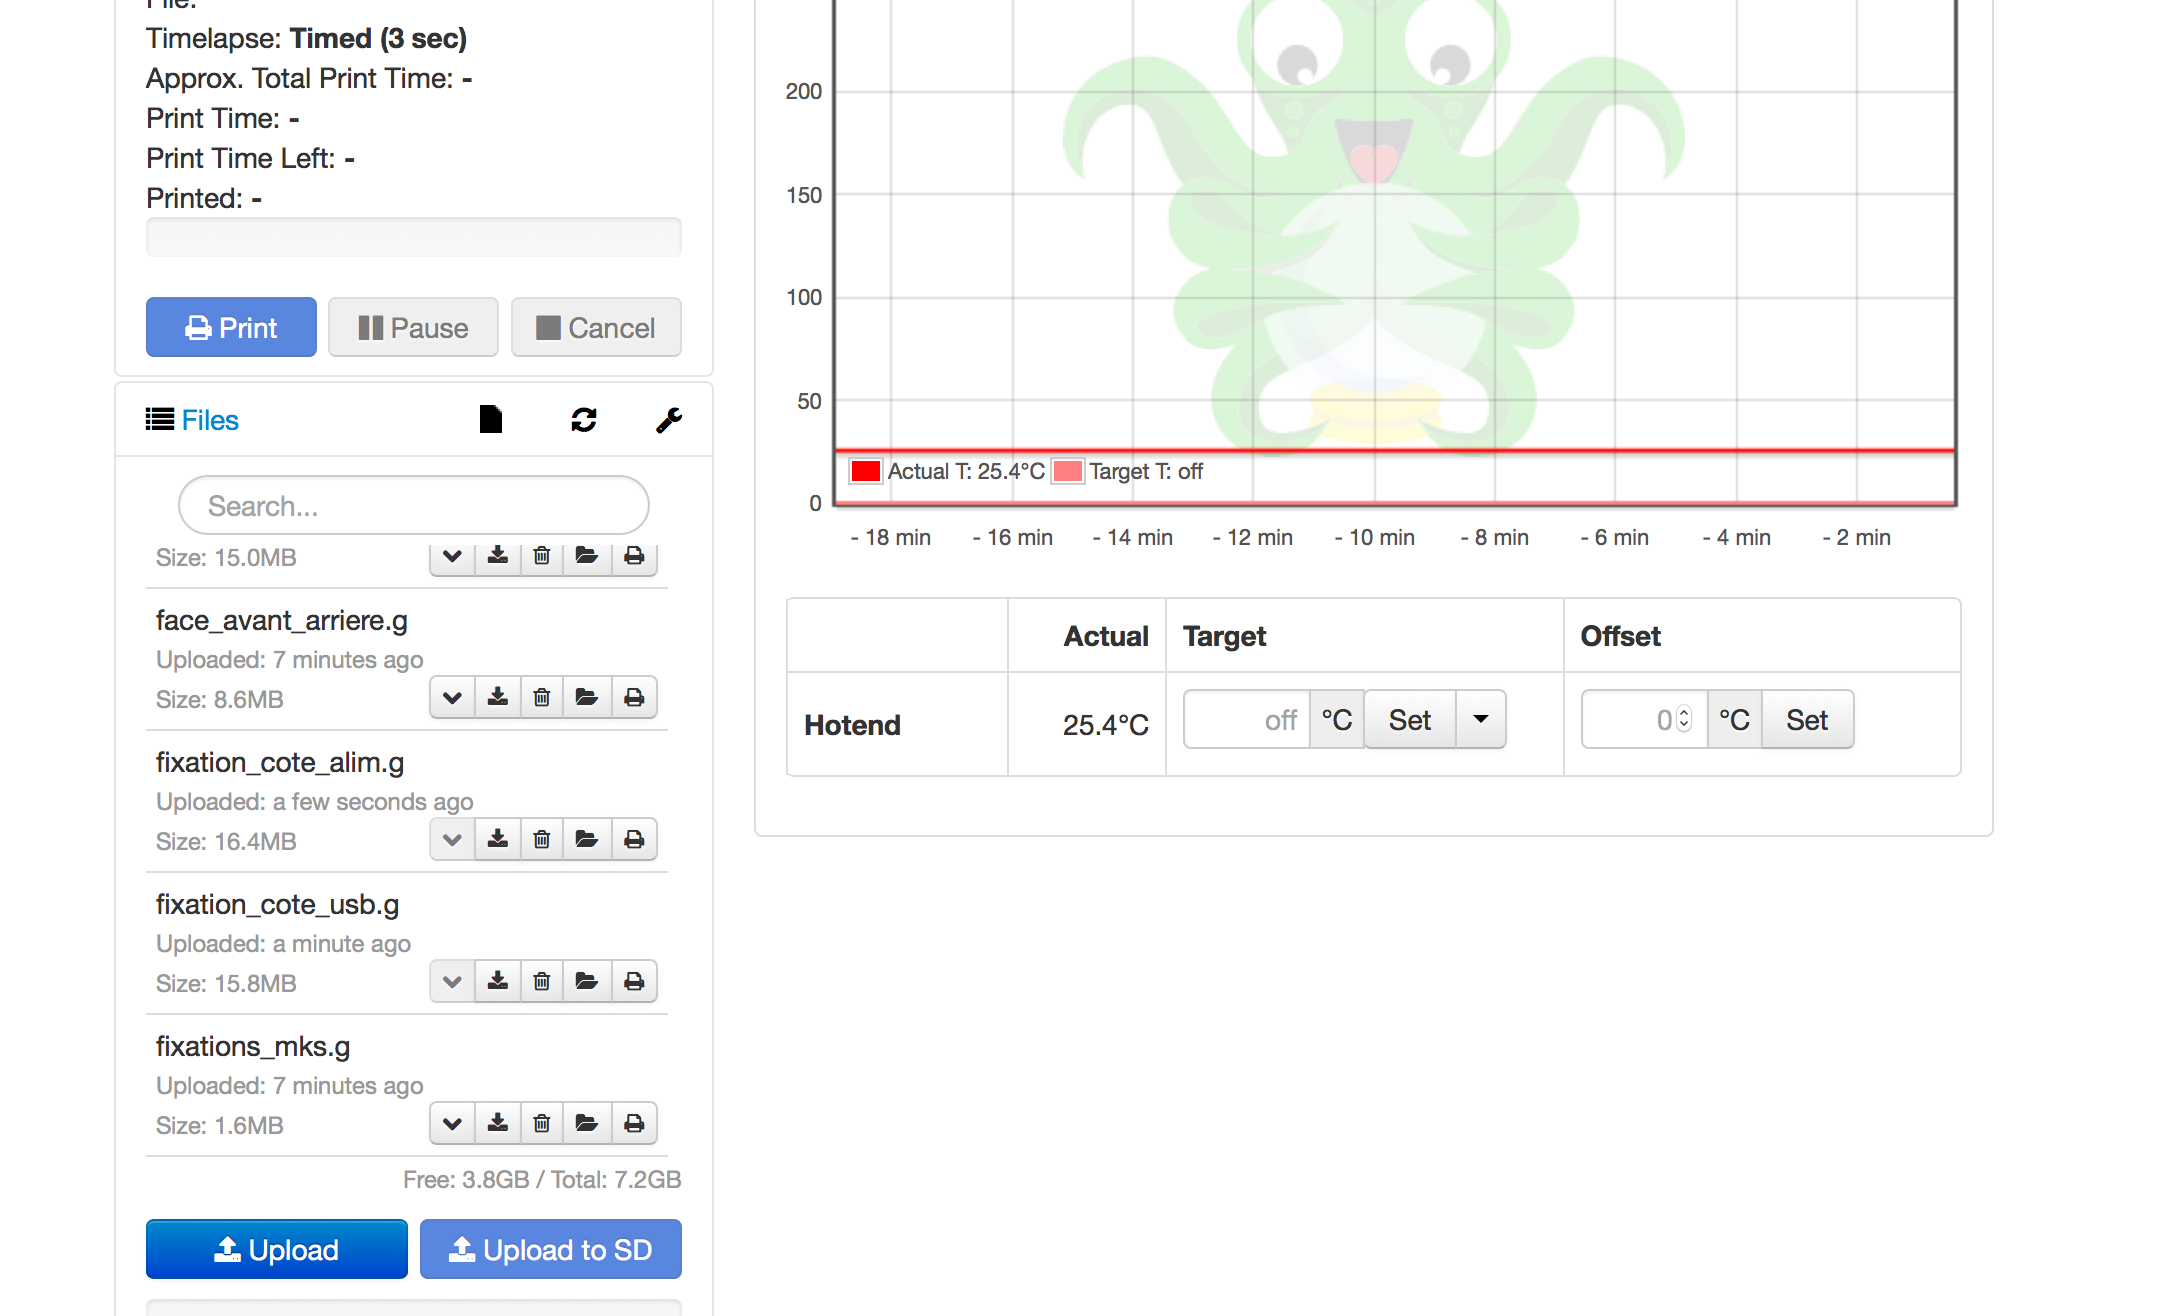Viewport: 2166px width, 1316px height.
Task: Expand details of face_avant_arriere.g
Action: [x=452, y=697]
